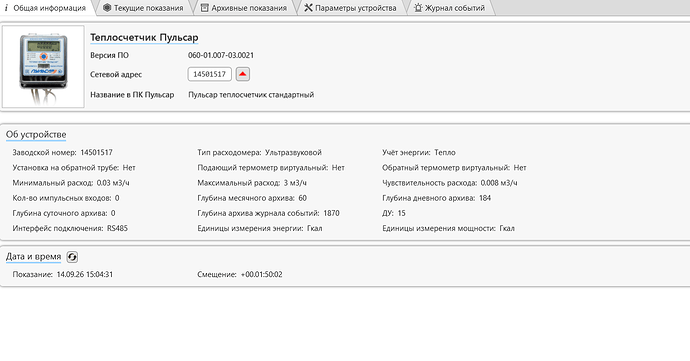Click Интерфейс подключения: RS485
Screen dimensions: 690x361
[70, 228]
